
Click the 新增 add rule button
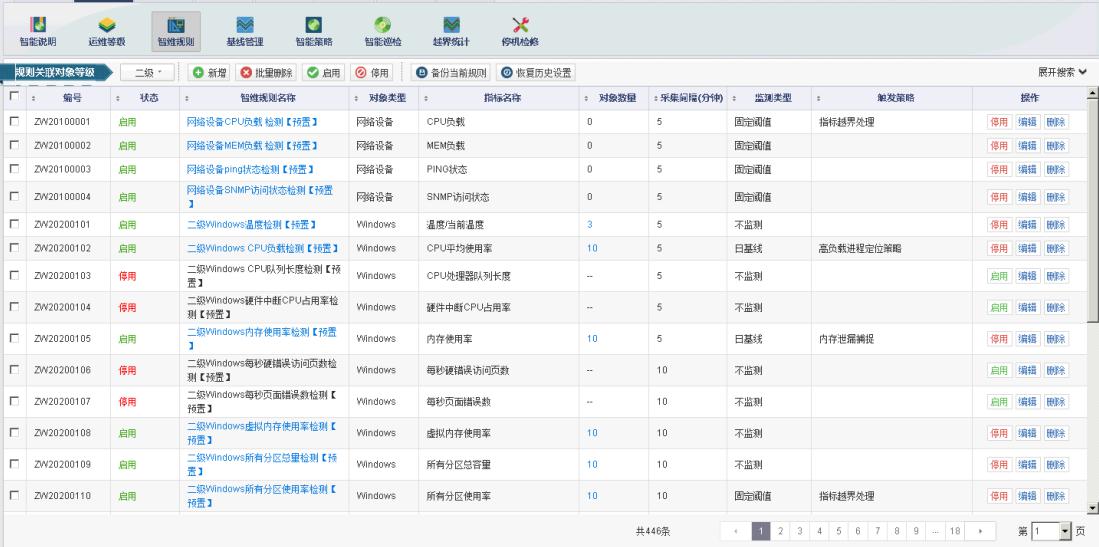coord(210,73)
